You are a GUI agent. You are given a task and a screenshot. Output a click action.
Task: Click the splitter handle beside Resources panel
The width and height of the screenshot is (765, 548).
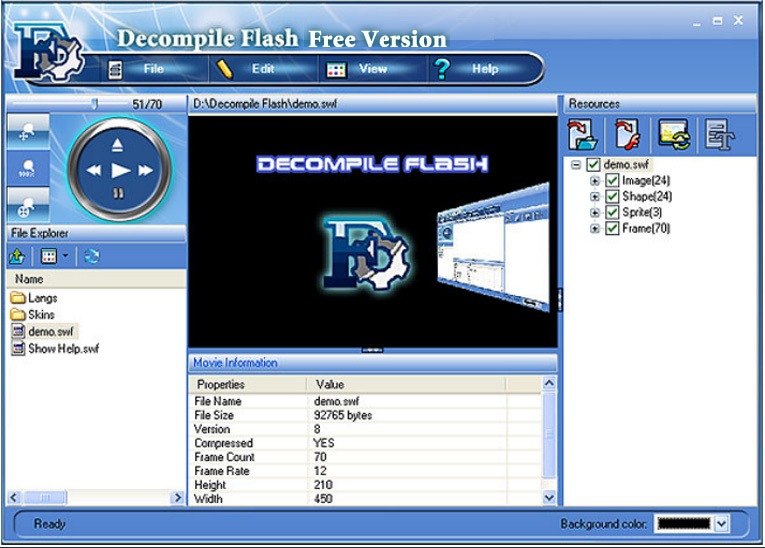(560, 299)
